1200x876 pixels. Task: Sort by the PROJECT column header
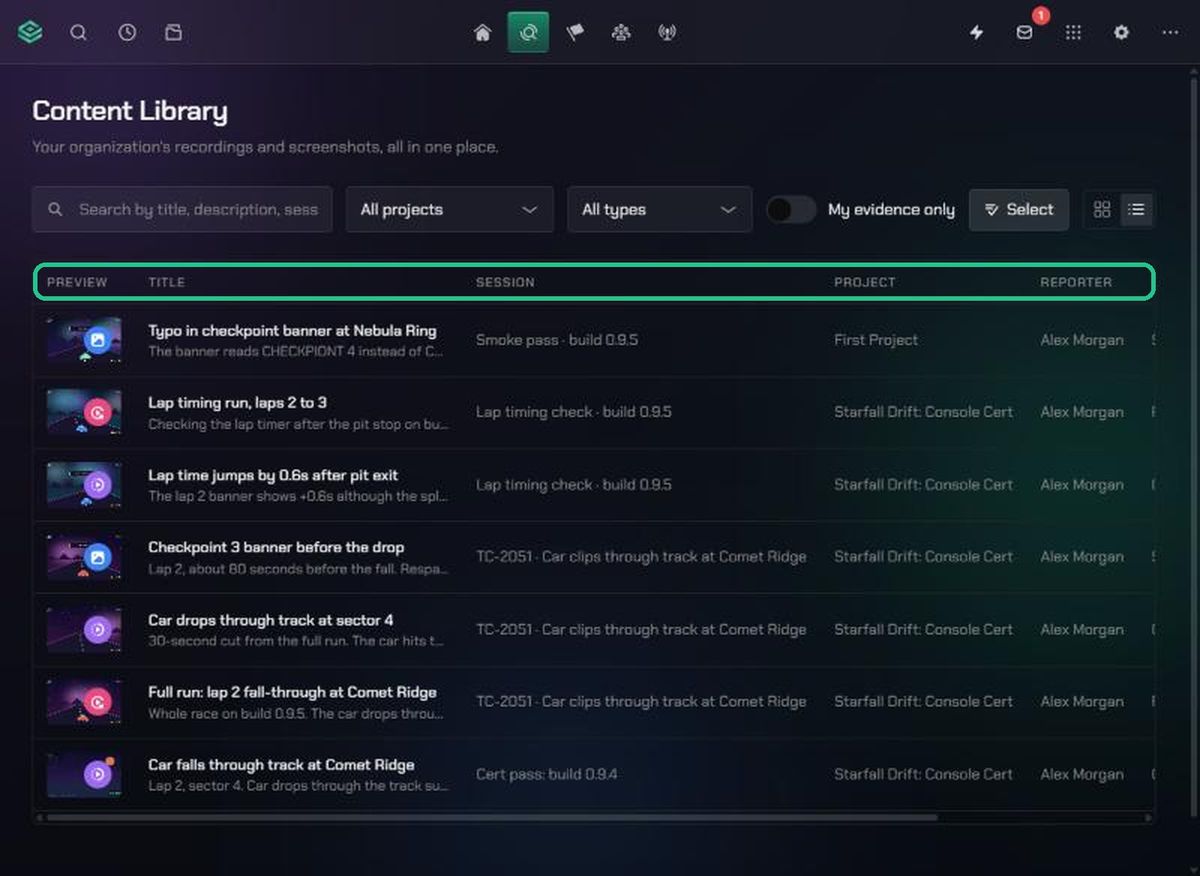pyautogui.click(x=865, y=282)
